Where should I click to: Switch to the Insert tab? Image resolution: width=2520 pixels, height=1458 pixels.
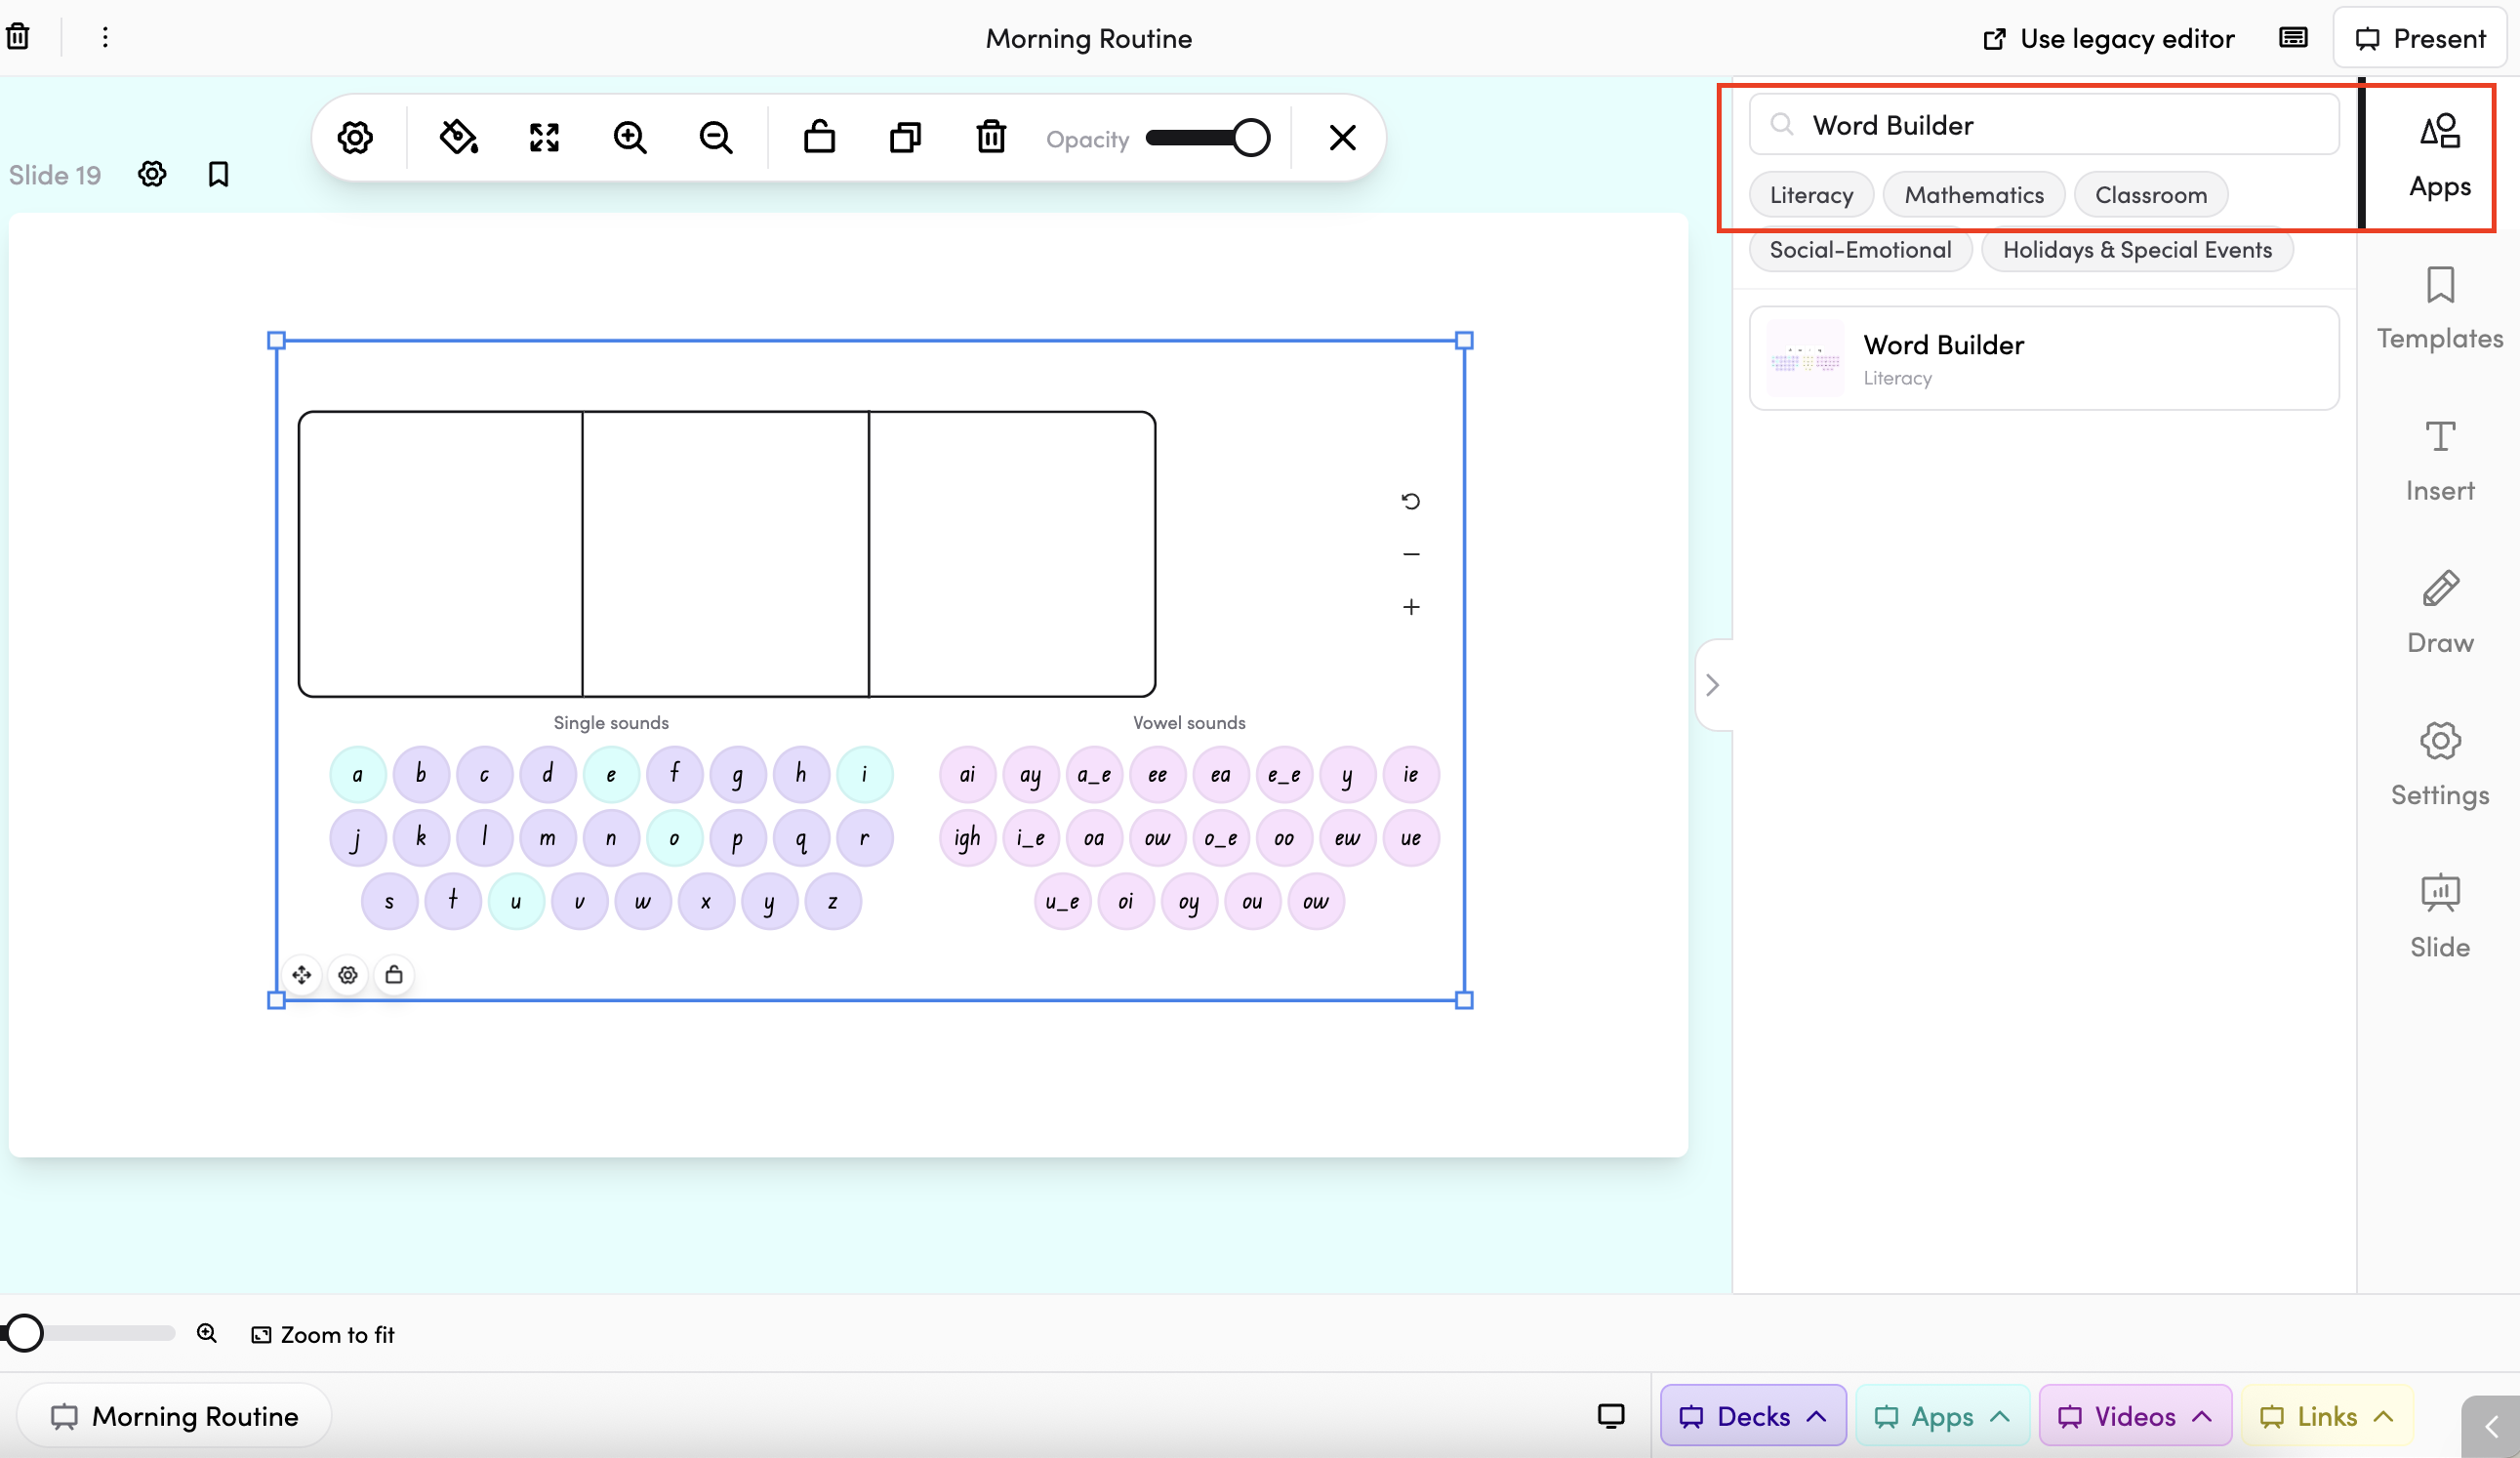tap(2439, 460)
